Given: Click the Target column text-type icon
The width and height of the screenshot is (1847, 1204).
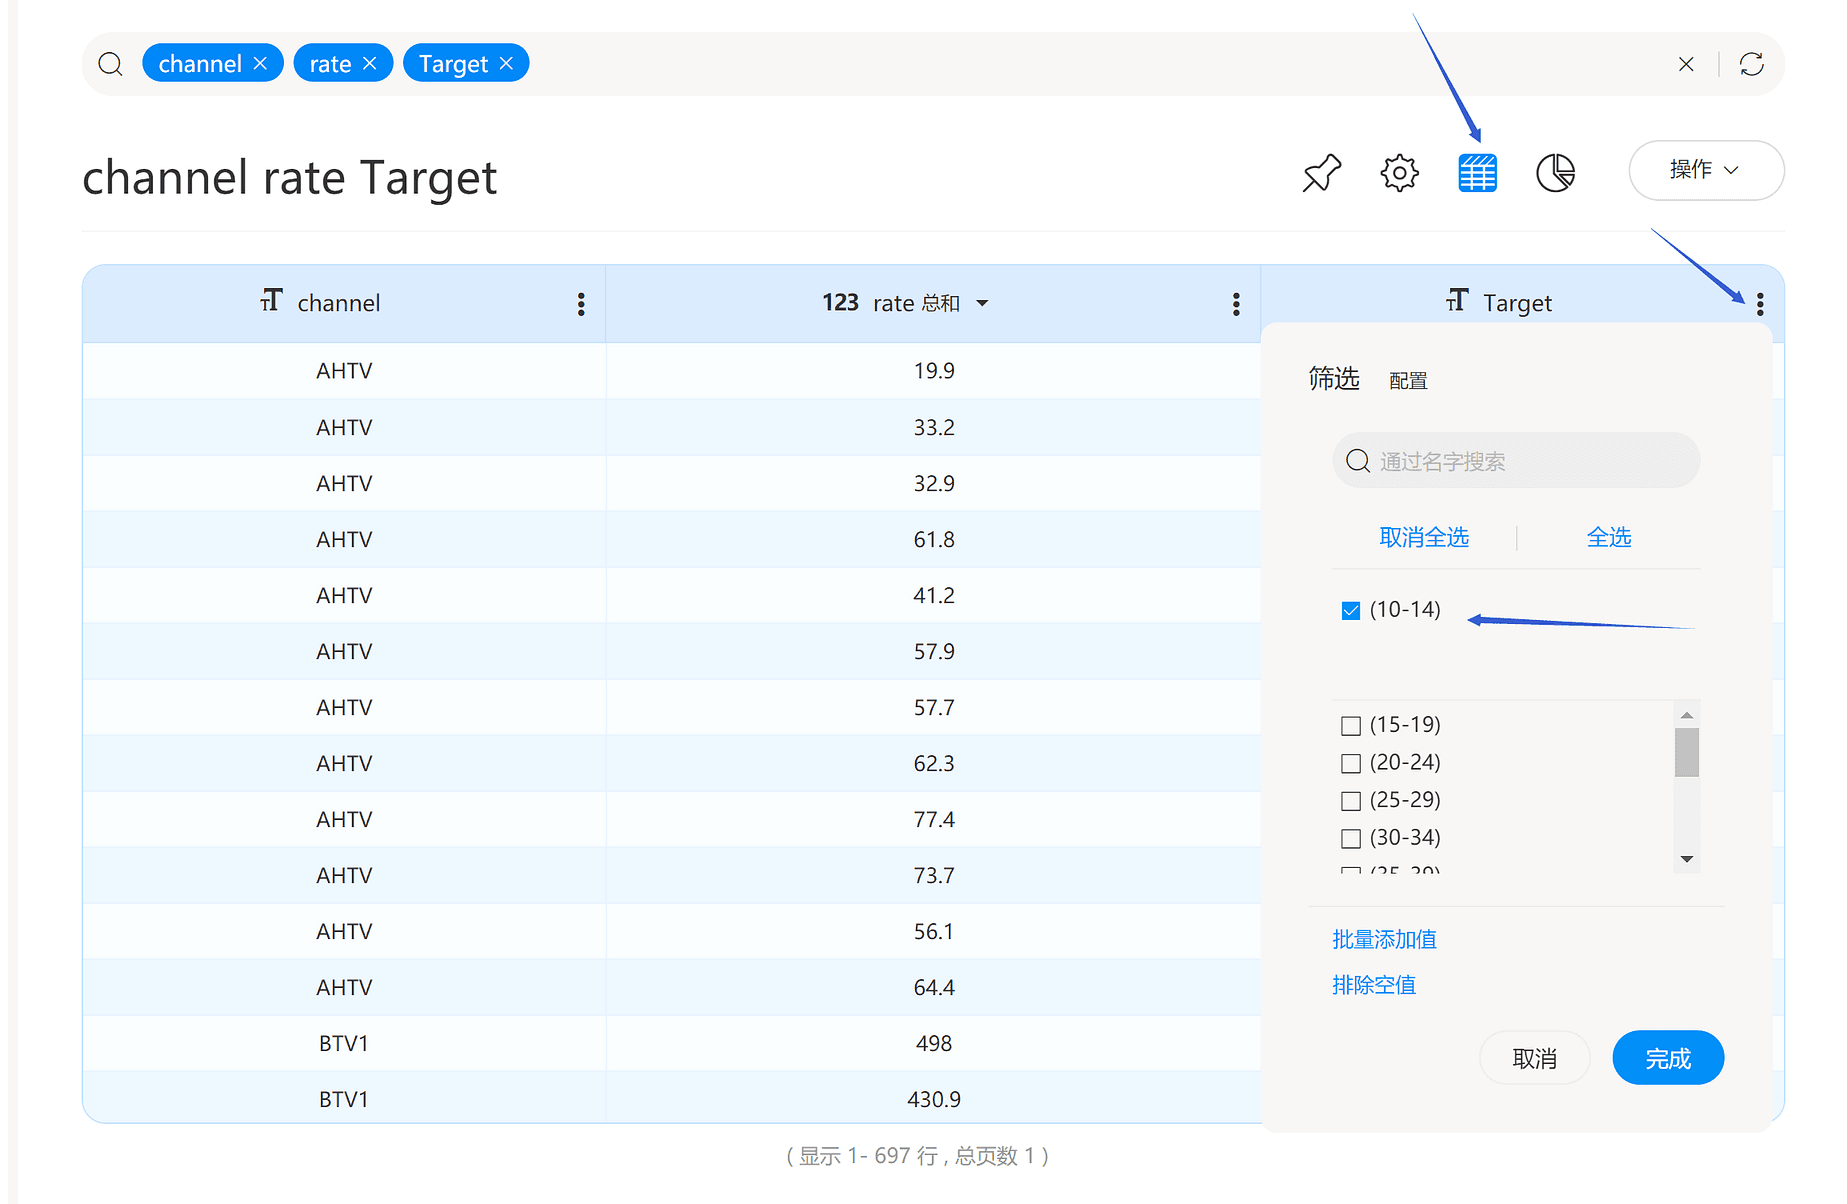Looking at the screenshot, I should pyautogui.click(x=1457, y=301).
